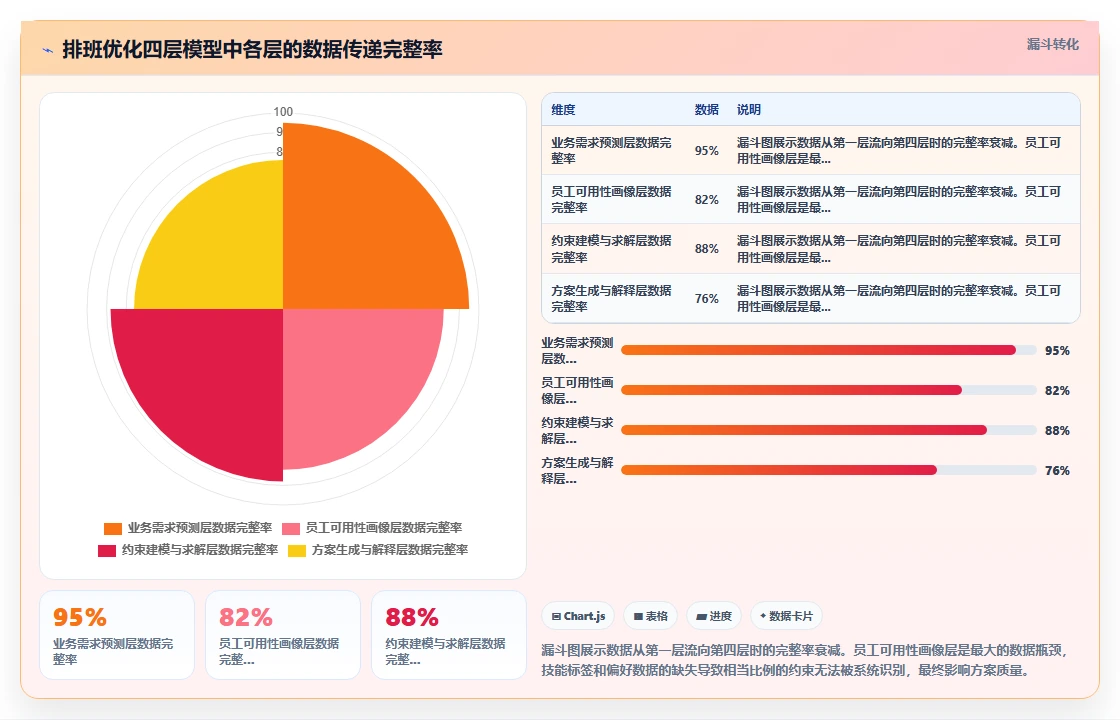The width and height of the screenshot is (1120, 720).
Task: Click the icon in the Chart.js chip
Action: [x=556, y=616]
